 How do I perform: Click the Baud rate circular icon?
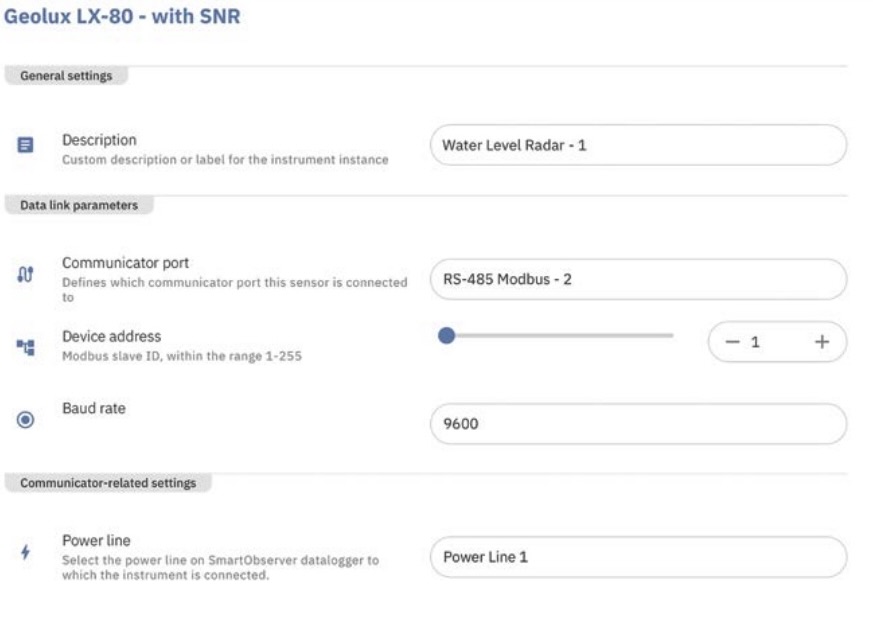(26, 421)
